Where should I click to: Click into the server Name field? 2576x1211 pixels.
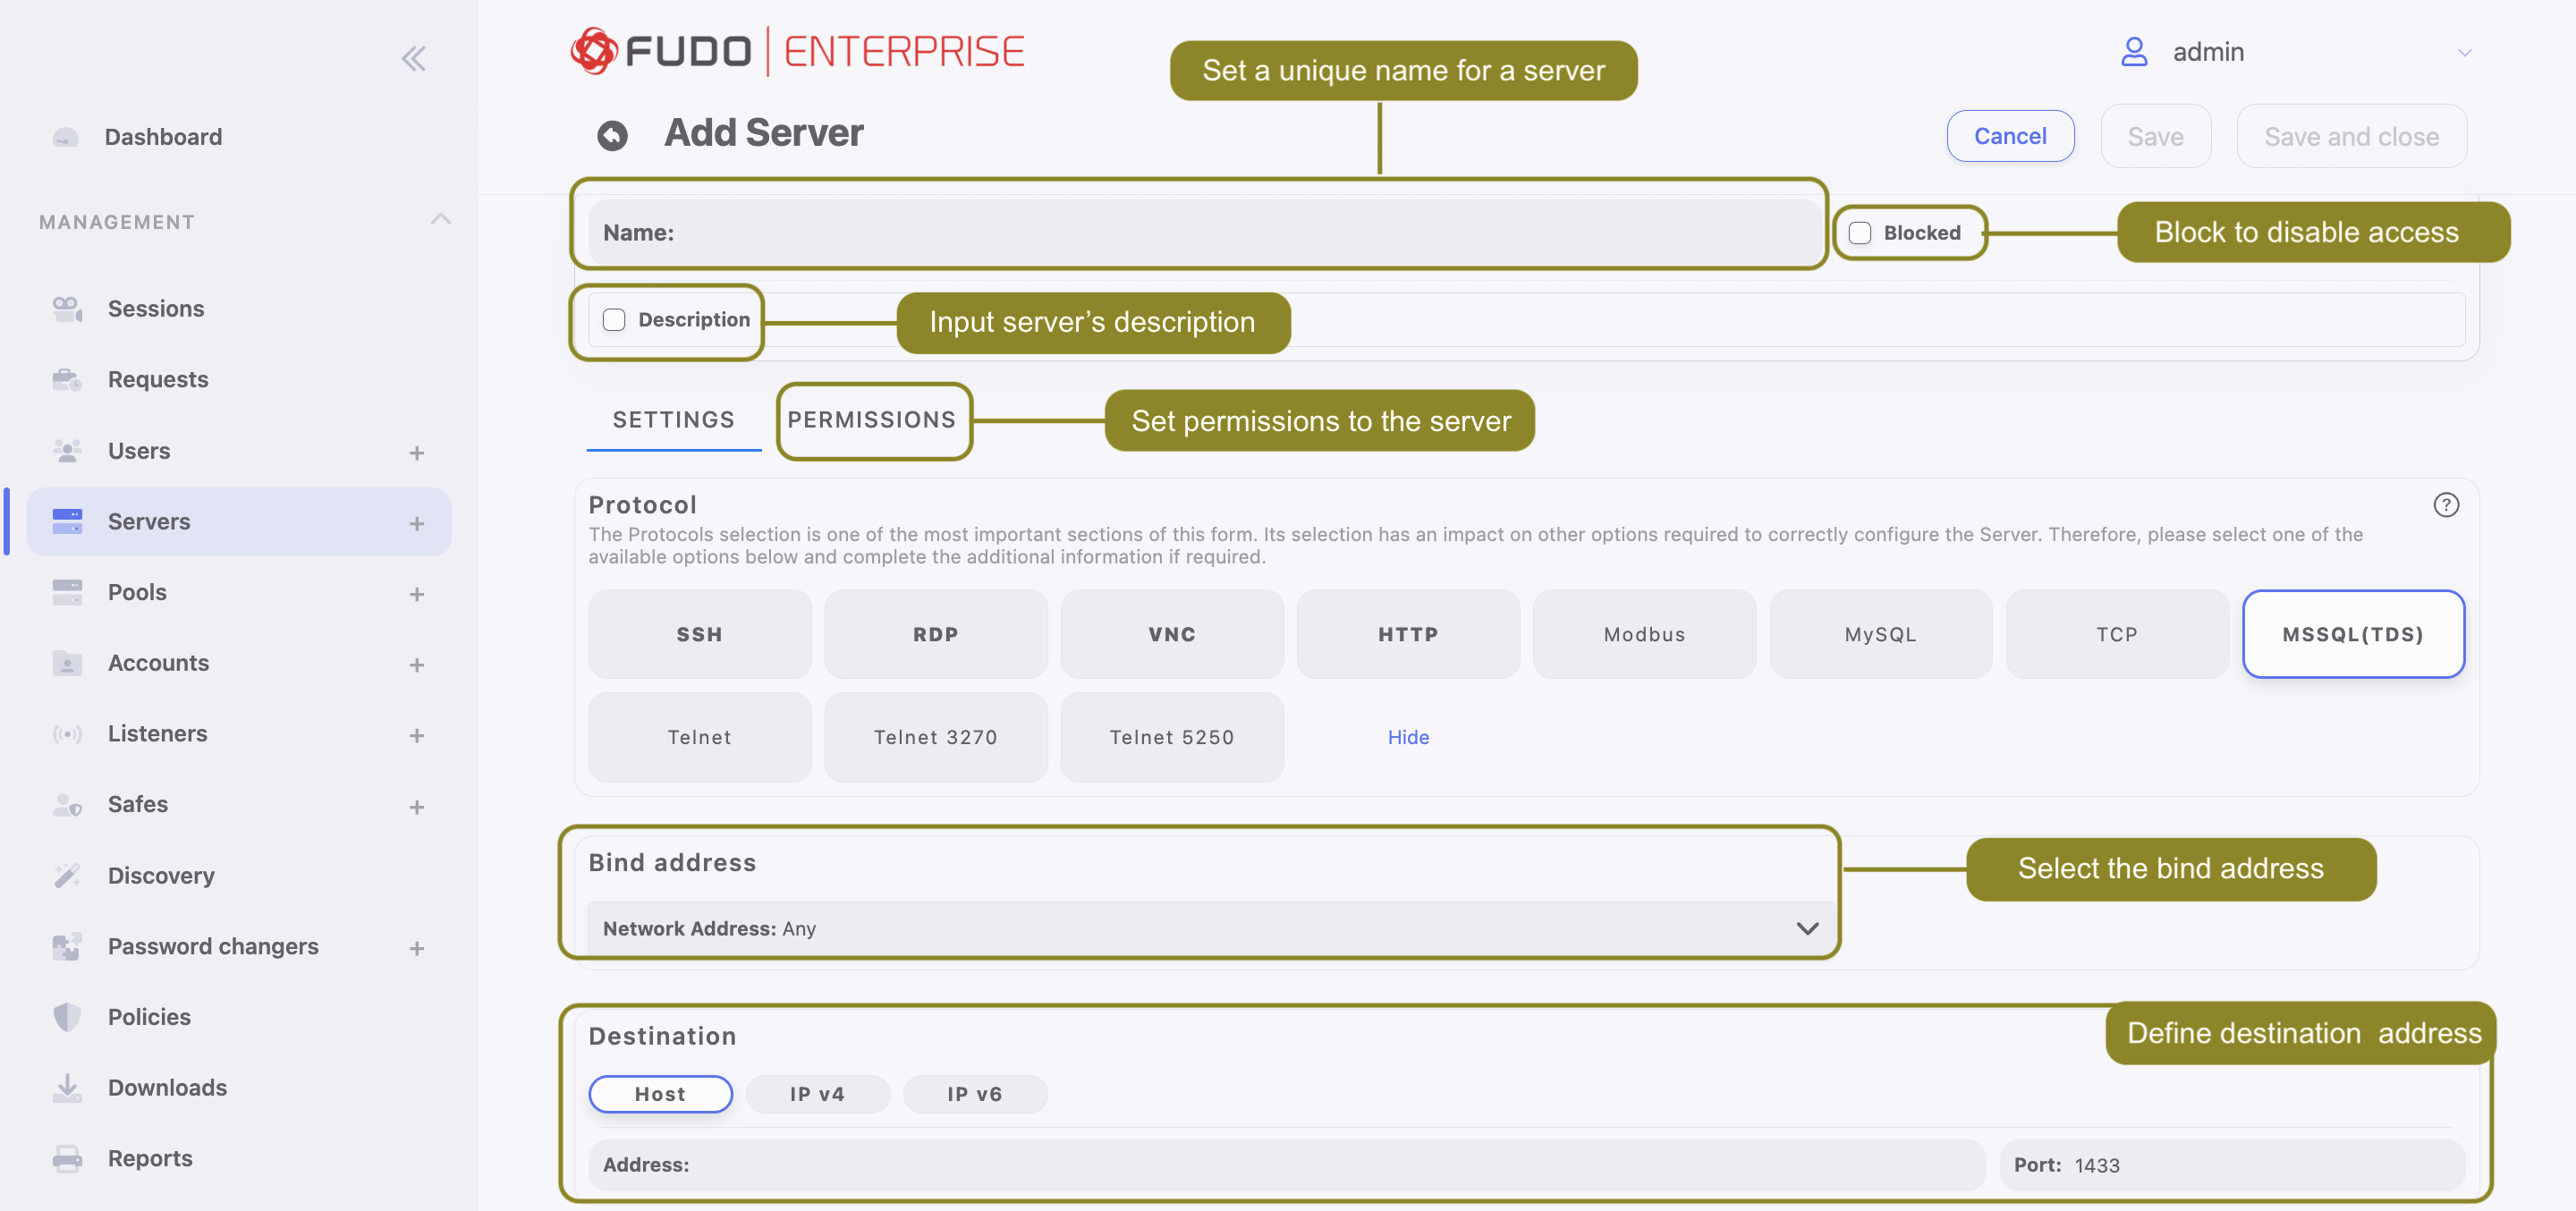point(1205,233)
